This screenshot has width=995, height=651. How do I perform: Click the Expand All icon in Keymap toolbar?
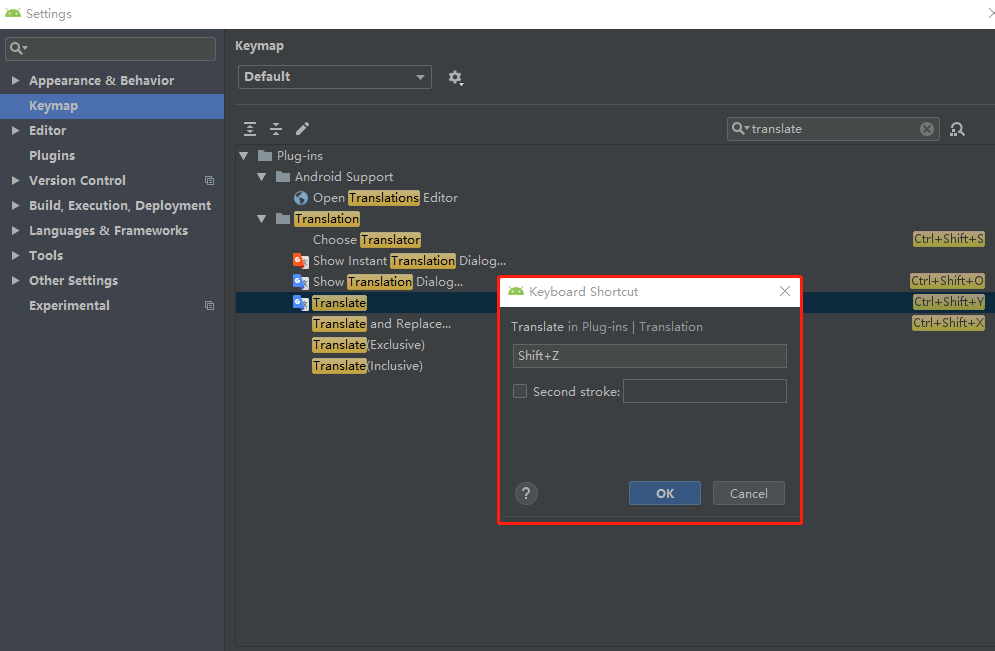coord(250,129)
